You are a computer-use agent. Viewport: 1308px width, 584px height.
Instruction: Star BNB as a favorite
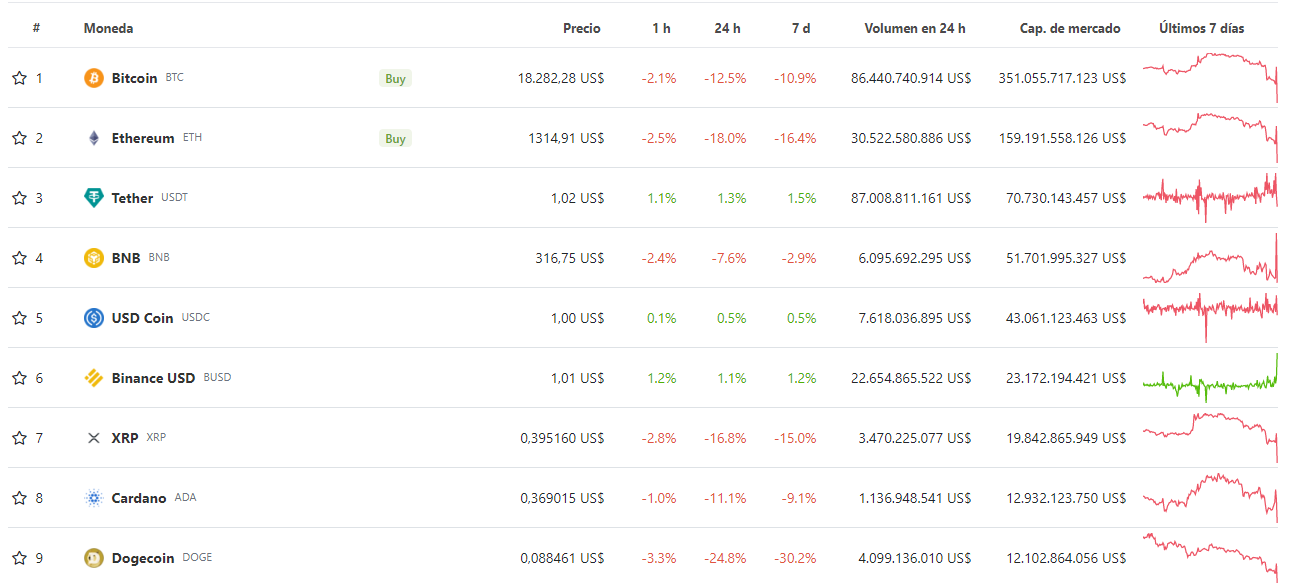click(19, 258)
